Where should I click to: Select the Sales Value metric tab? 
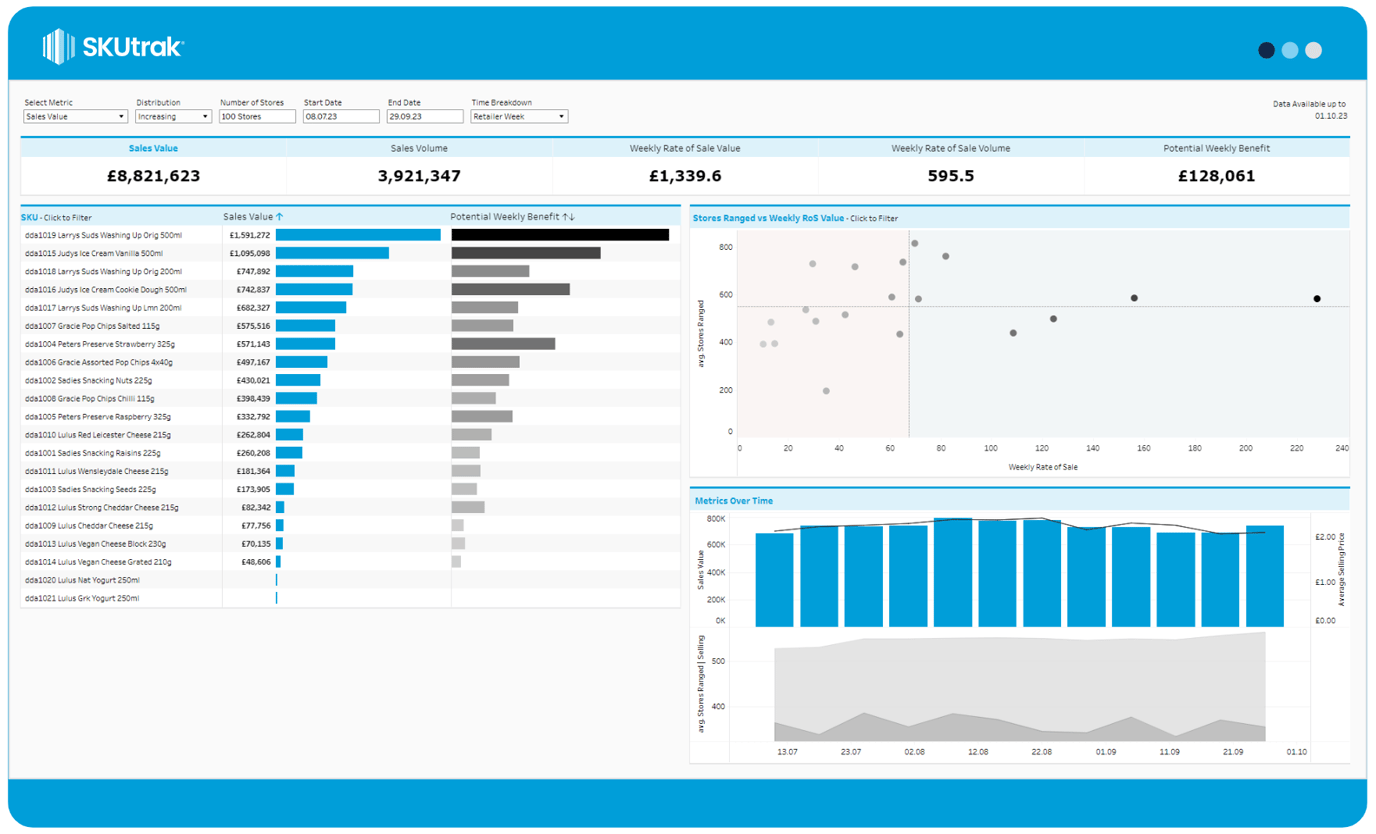click(x=153, y=148)
